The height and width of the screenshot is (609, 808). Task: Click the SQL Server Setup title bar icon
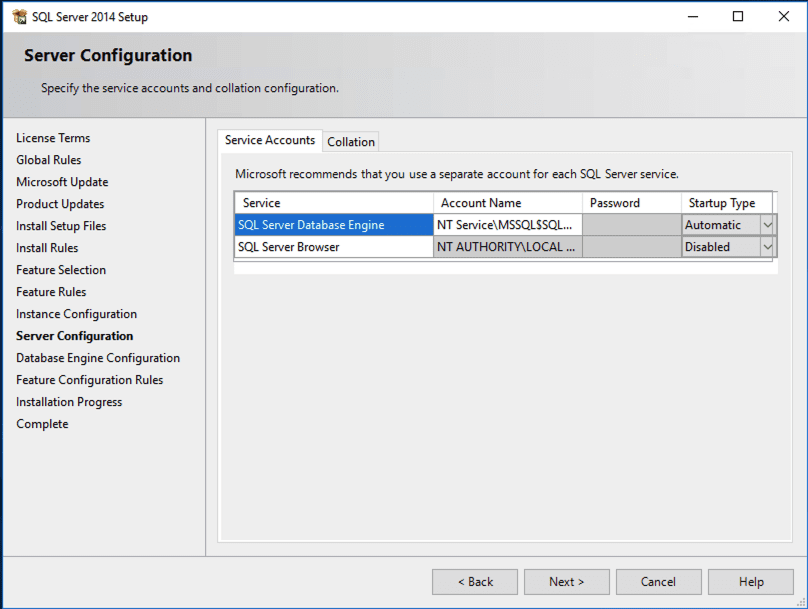[19, 17]
